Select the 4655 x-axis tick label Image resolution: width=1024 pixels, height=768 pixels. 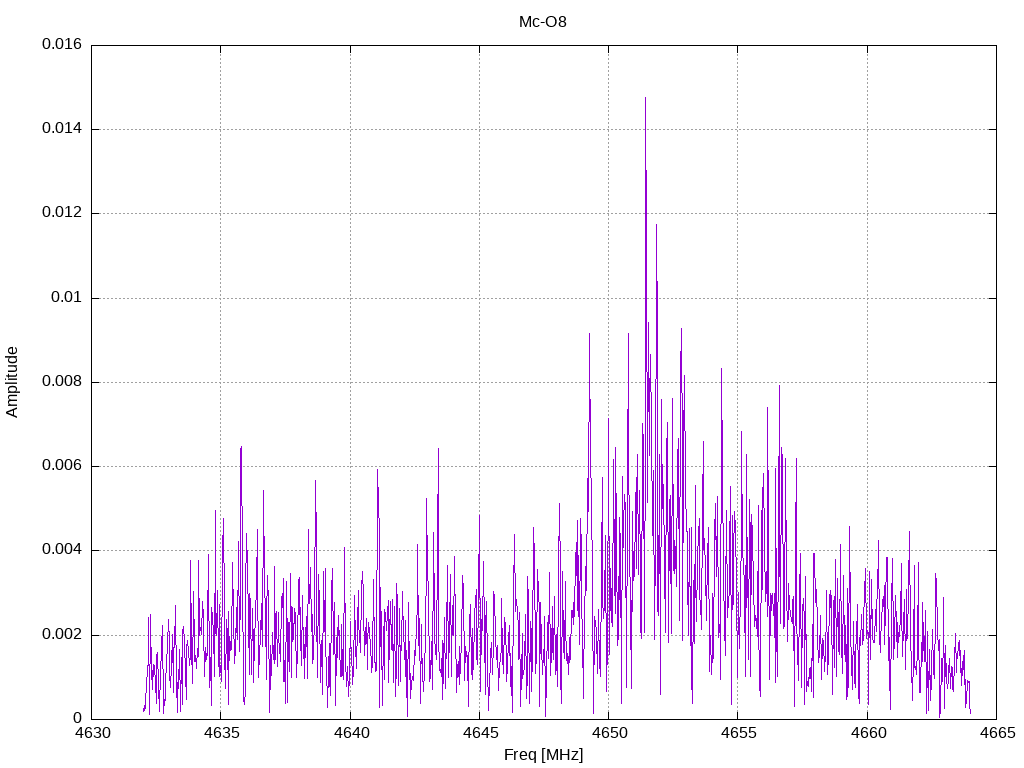point(737,733)
